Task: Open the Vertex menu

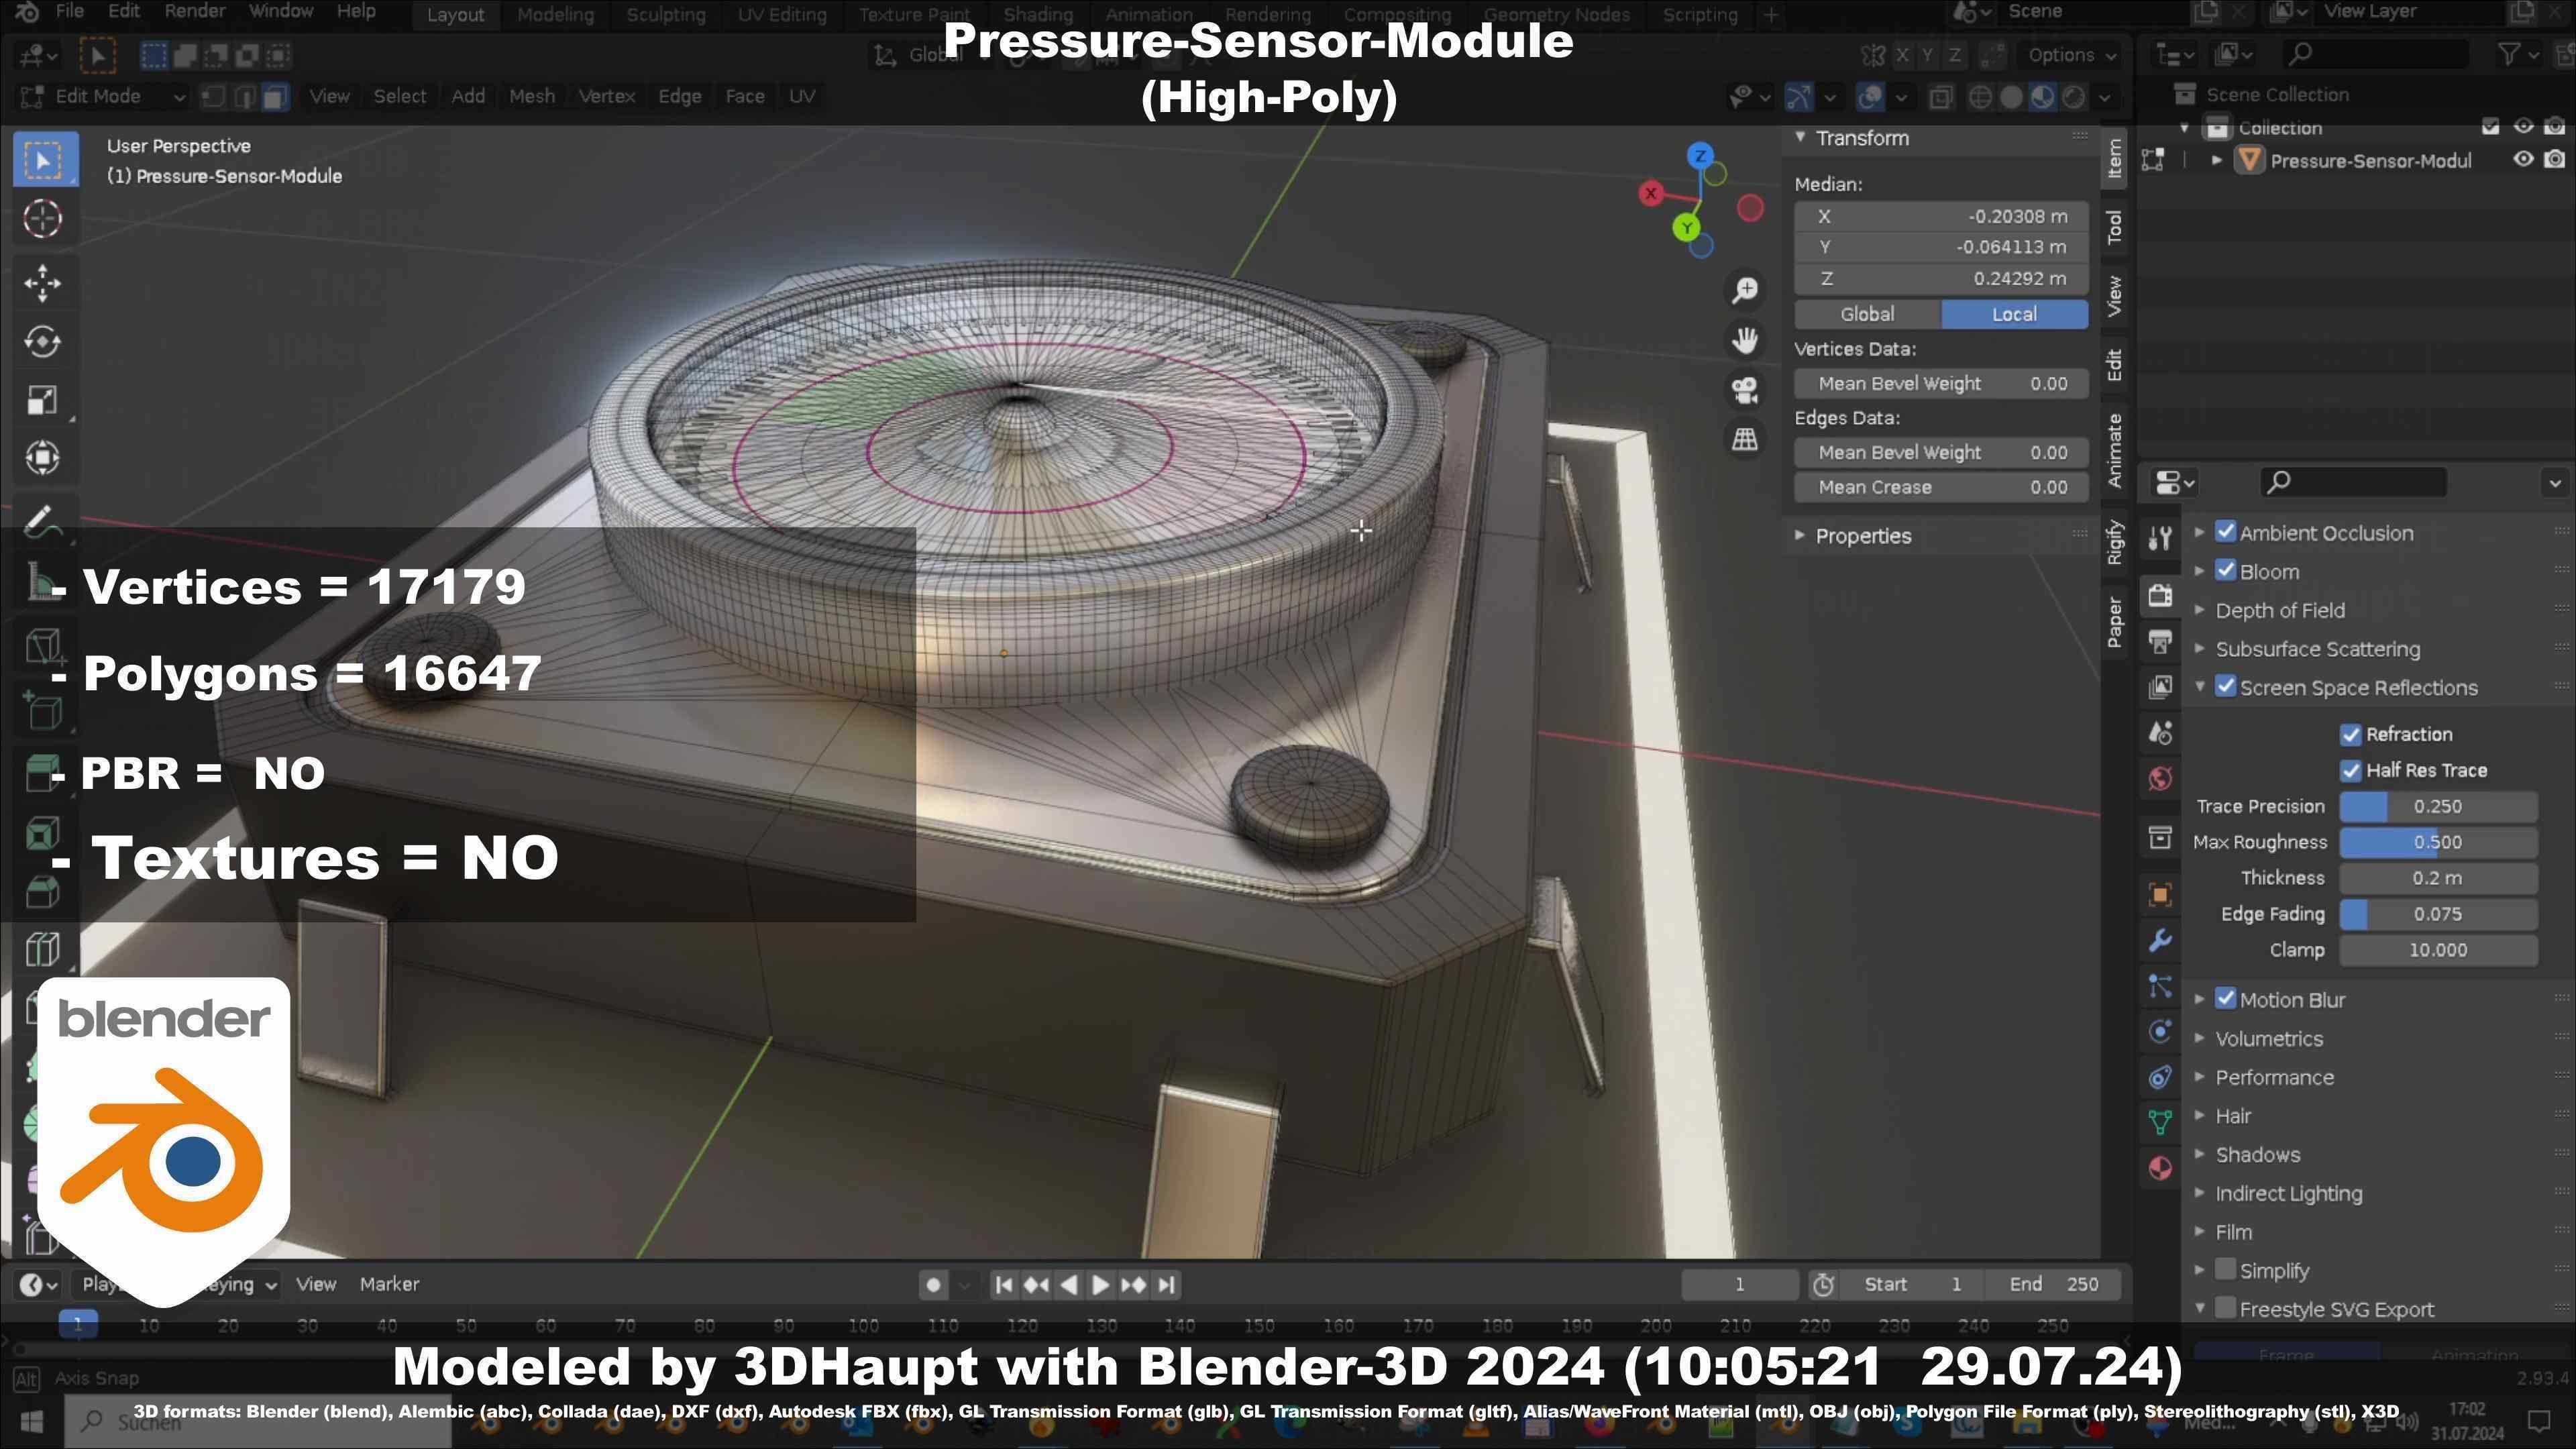Action: [606, 97]
